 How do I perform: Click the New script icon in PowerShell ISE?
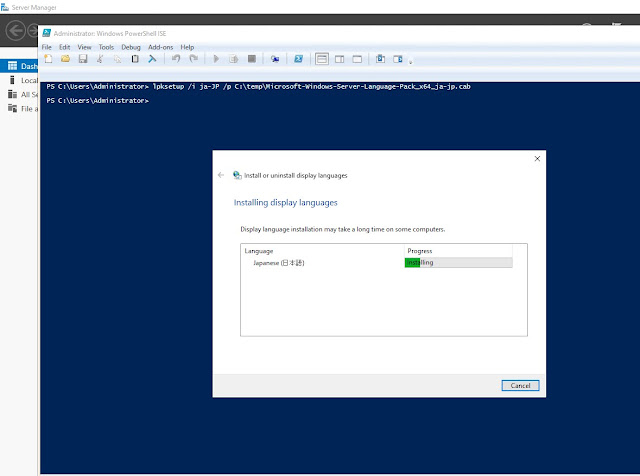click(48, 59)
